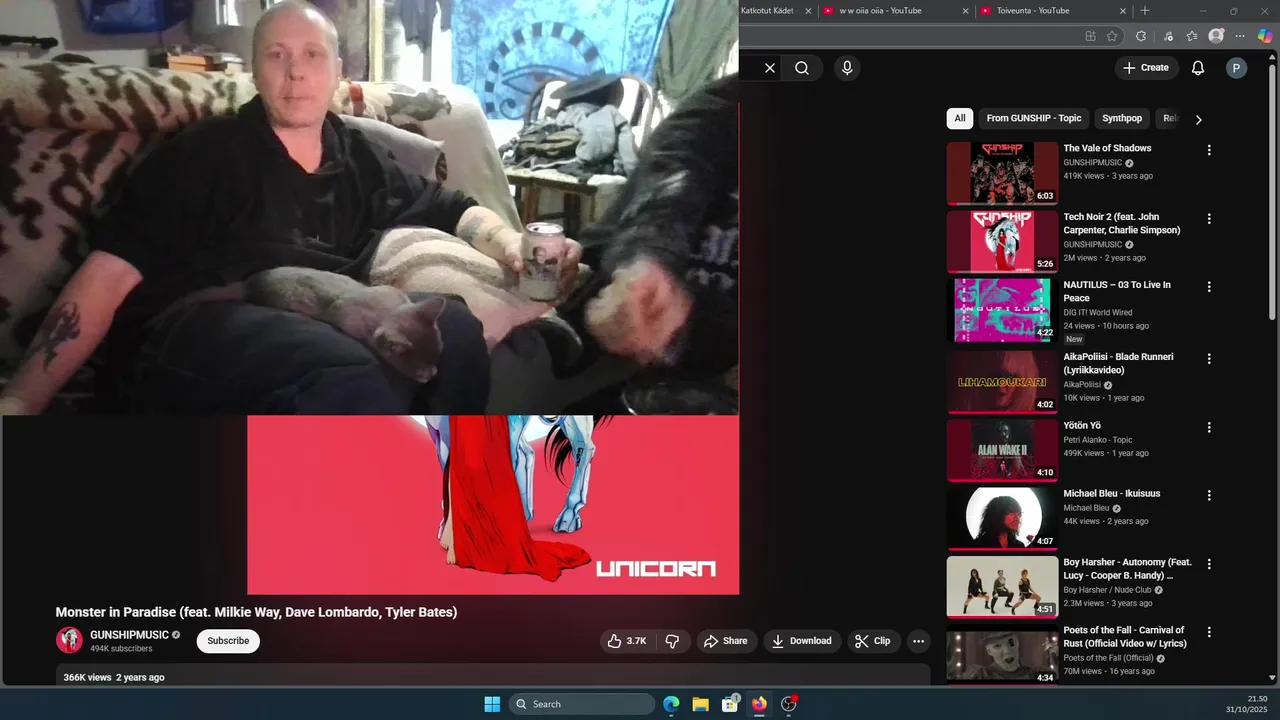
Task: Open options for NAUTILUS – 03 To Live In Peace
Action: [x=1209, y=286]
